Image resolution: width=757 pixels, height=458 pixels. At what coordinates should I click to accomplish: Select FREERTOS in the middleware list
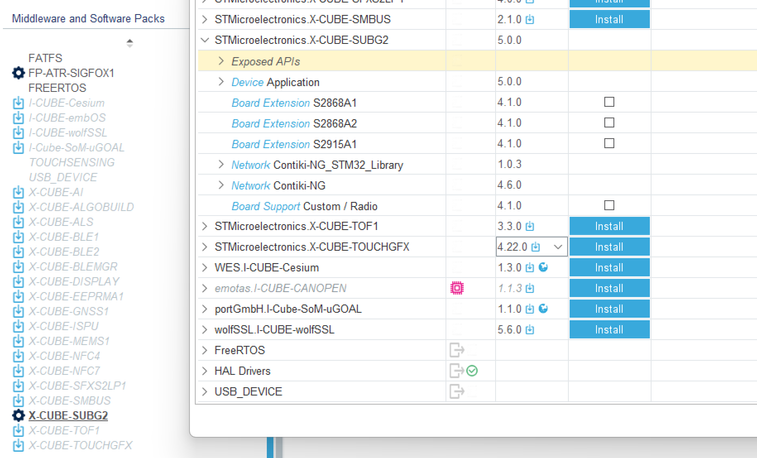(x=57, y=88)
